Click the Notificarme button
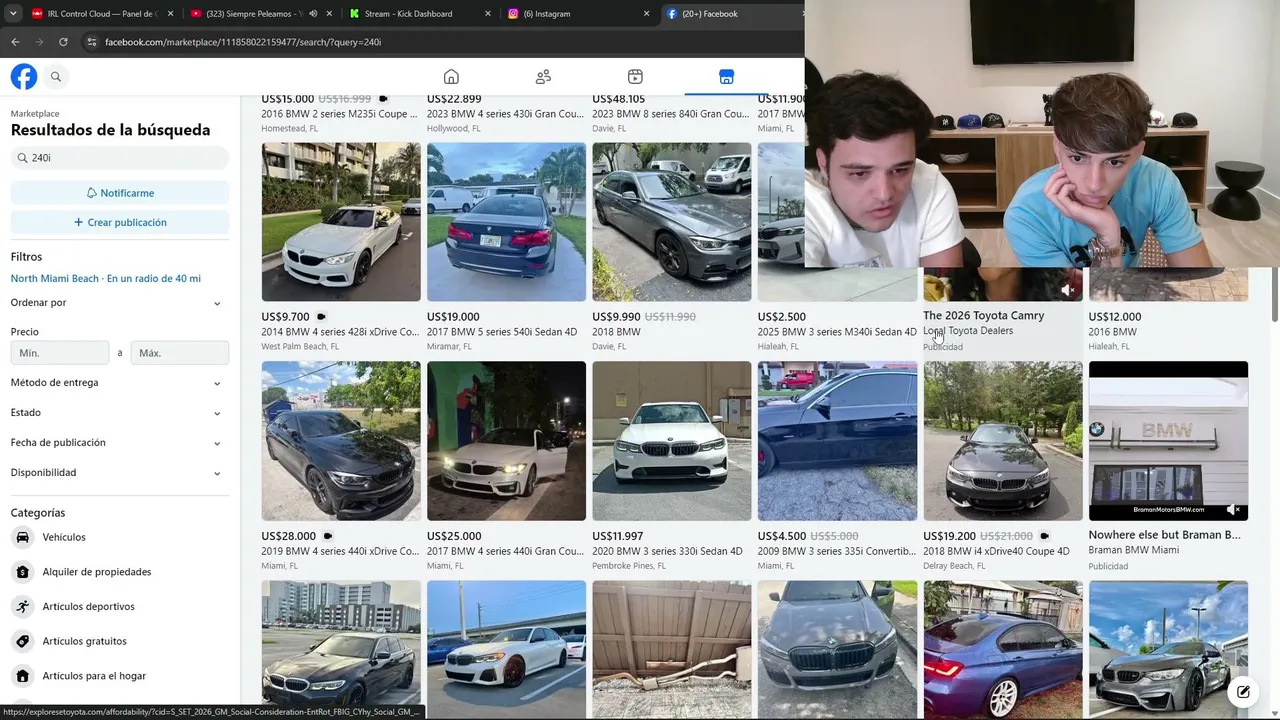The width and height of the screenshot is (1280, 720). tap(120, 193)
